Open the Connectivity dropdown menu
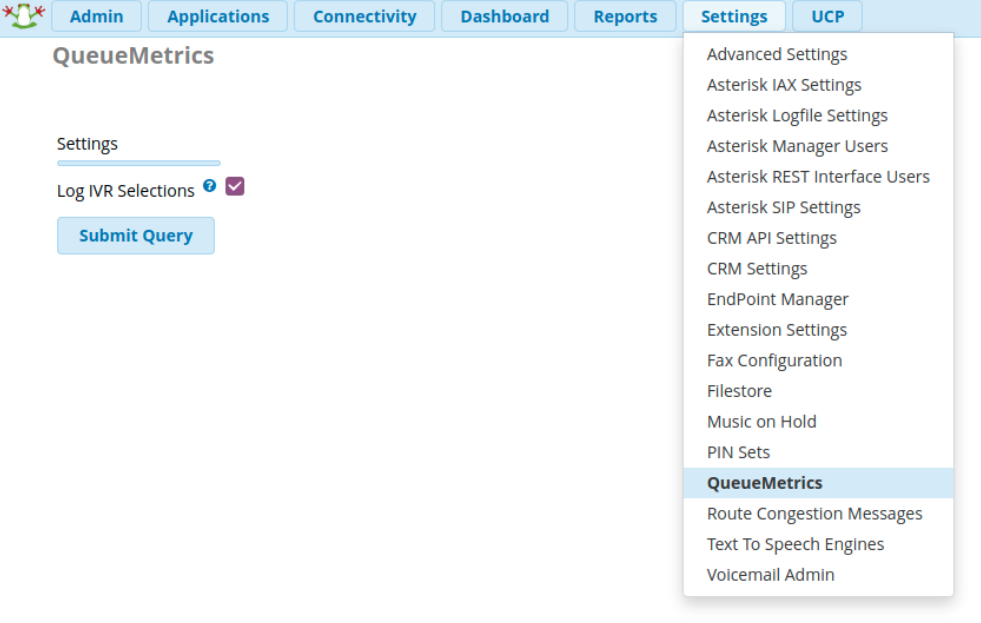The width and height of the screenshot is (981, 623). [364, 16]
